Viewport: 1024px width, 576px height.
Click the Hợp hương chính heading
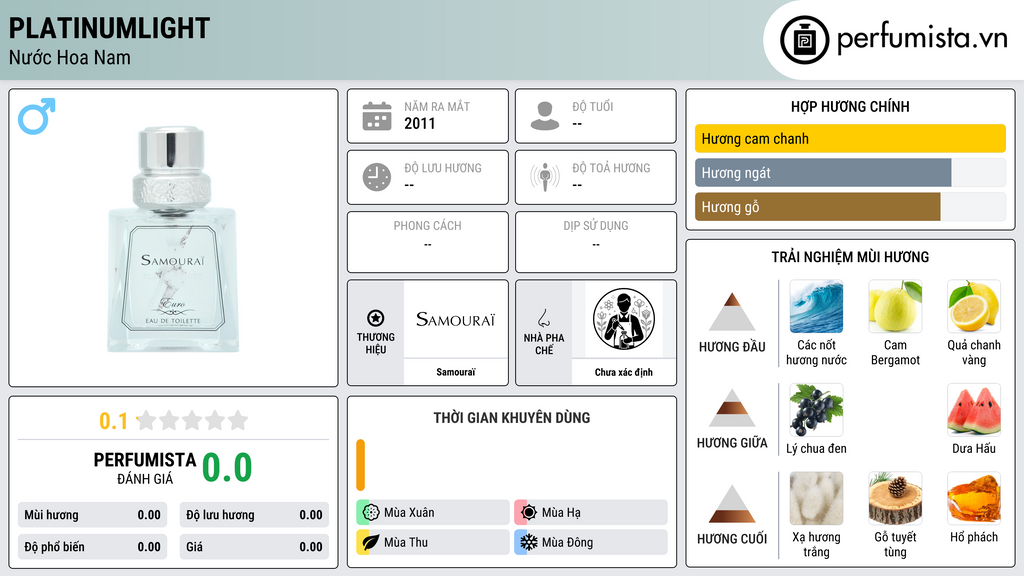(x=850, y=106)
